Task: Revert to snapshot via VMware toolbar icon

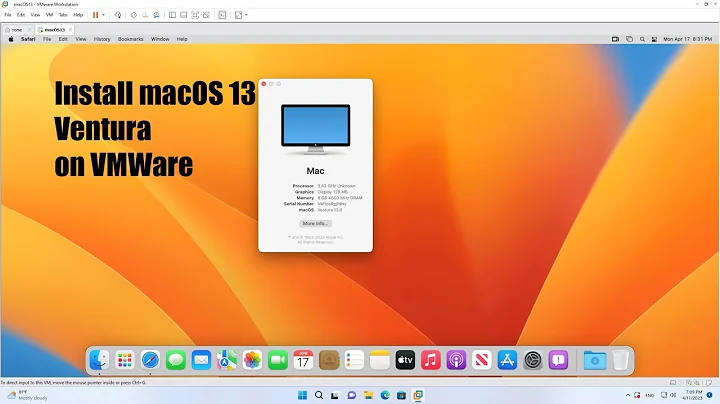Action: (145, 15)
